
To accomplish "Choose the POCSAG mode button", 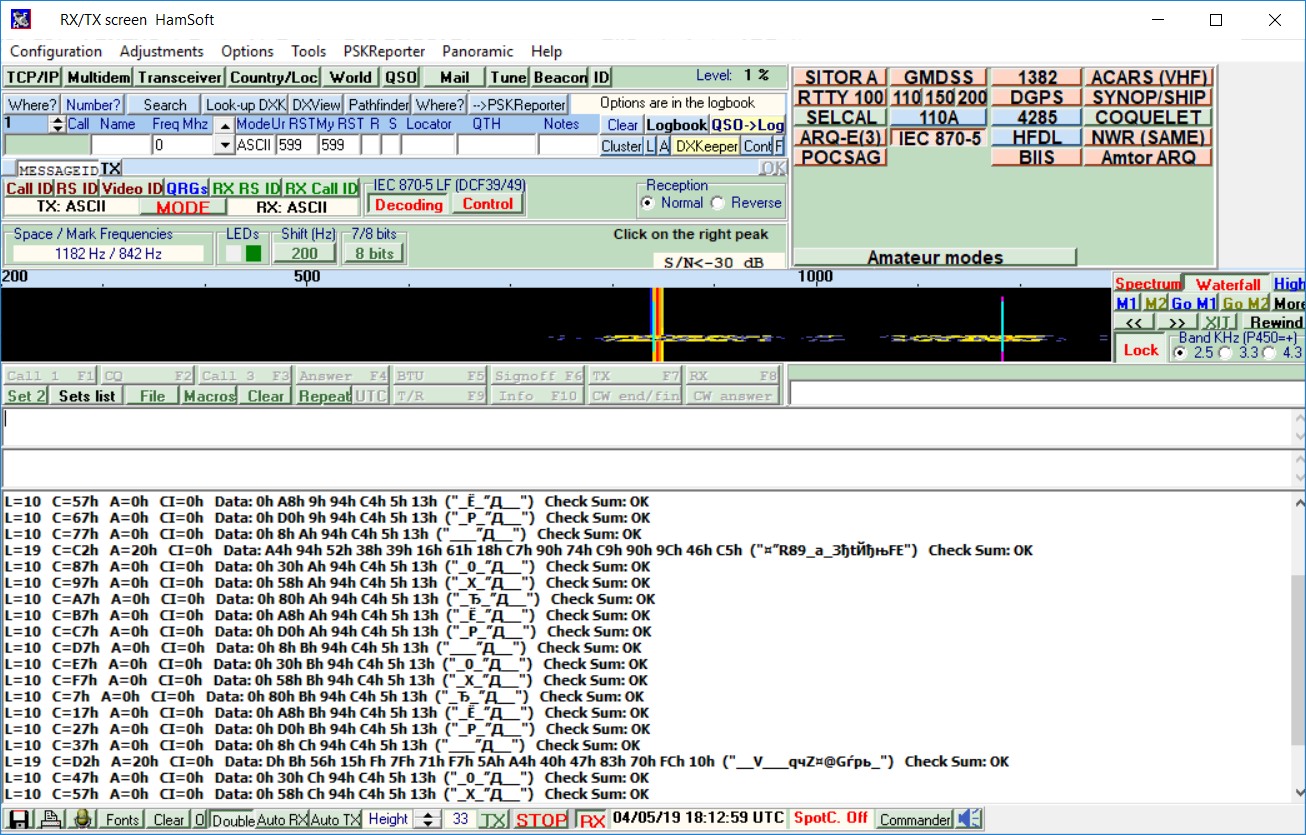I will (841, 157).
